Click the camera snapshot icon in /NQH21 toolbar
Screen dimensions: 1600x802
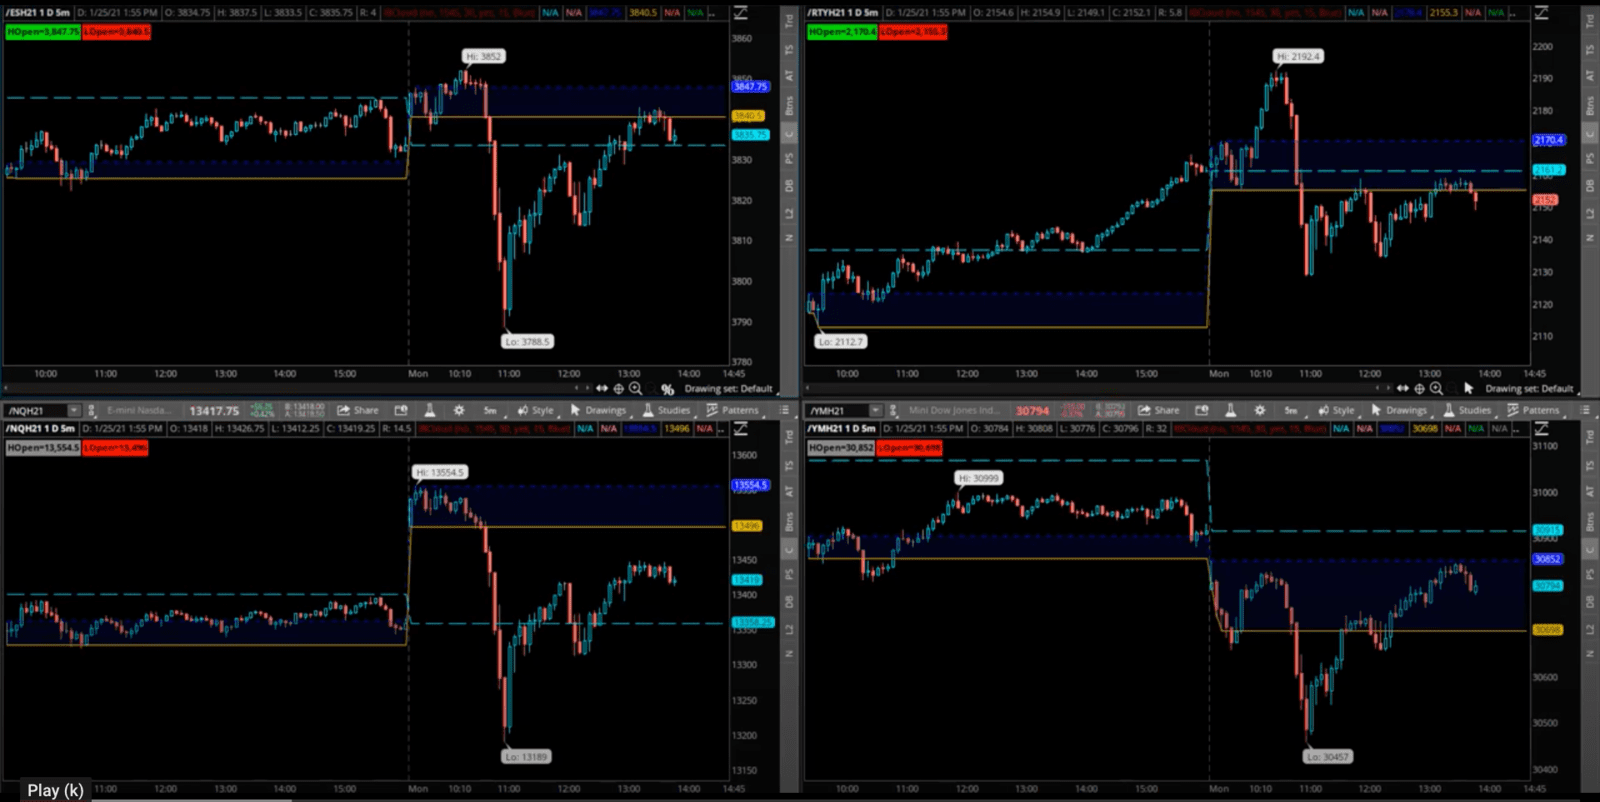(x=401, y=410)
